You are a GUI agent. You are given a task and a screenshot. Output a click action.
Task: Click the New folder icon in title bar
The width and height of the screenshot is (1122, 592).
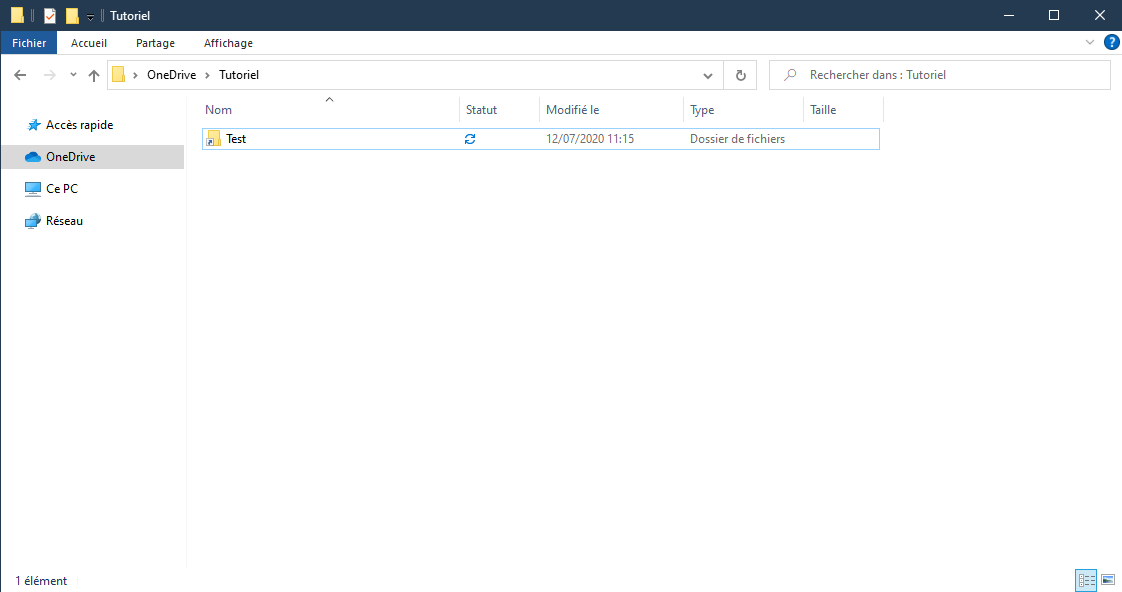(x=72, y=16)
